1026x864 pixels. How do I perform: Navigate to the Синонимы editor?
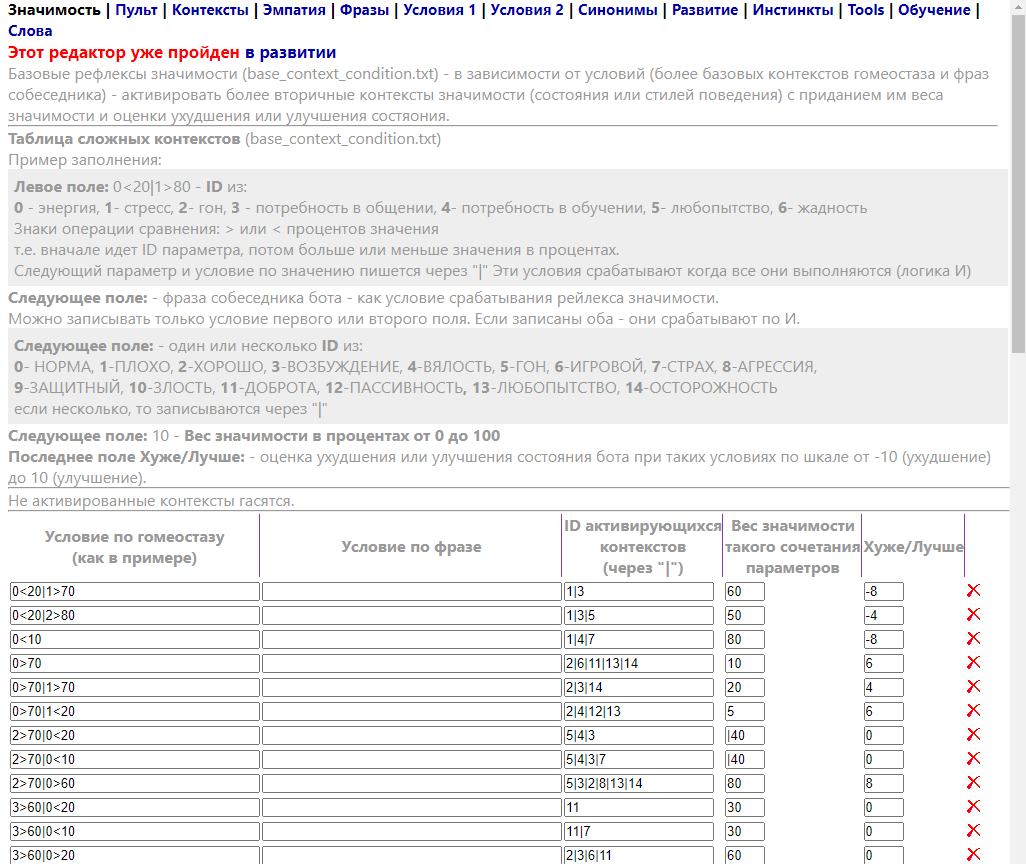[x=617, y=10]
